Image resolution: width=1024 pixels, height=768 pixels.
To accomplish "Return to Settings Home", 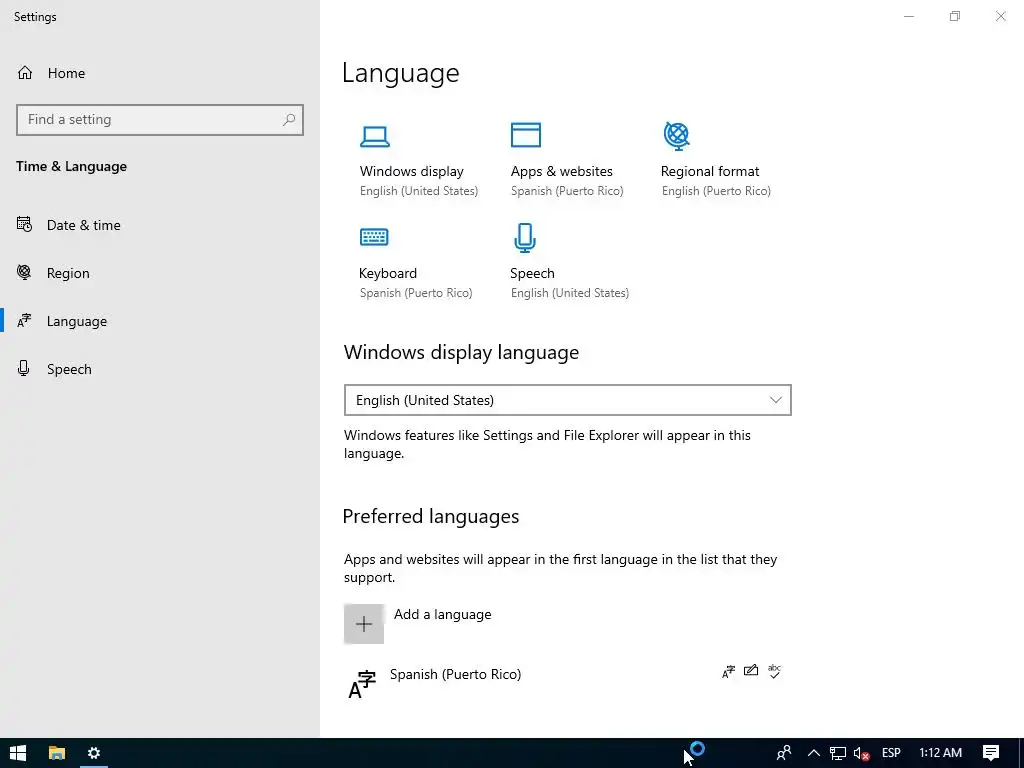I will [66, 73].
